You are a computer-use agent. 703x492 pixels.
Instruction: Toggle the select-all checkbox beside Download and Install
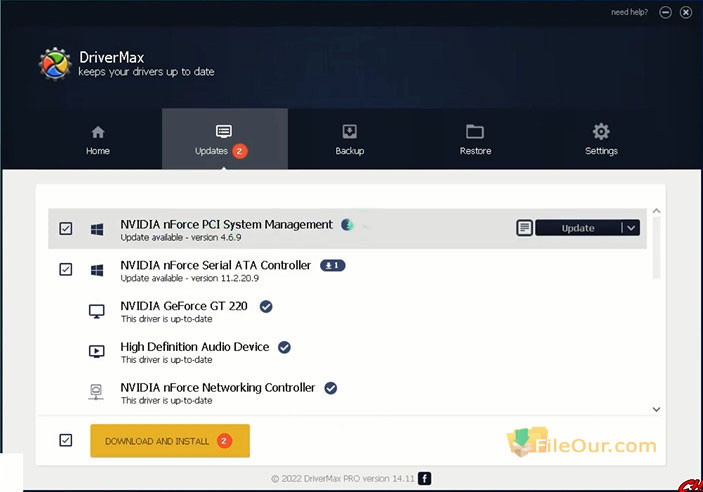66,440
